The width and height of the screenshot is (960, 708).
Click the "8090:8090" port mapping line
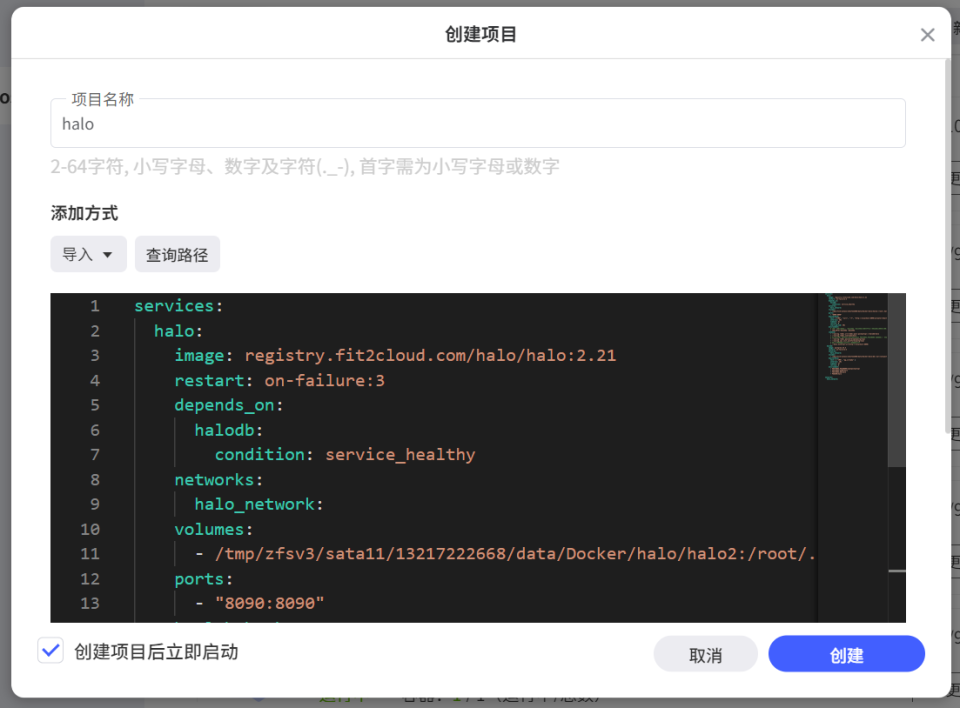pyautogui.click(x=260, y=603)
